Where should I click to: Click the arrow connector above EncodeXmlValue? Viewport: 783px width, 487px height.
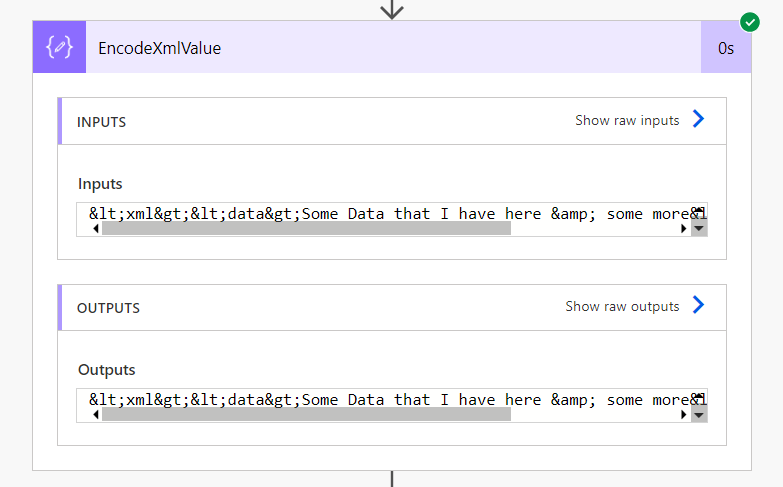[392, 9]
